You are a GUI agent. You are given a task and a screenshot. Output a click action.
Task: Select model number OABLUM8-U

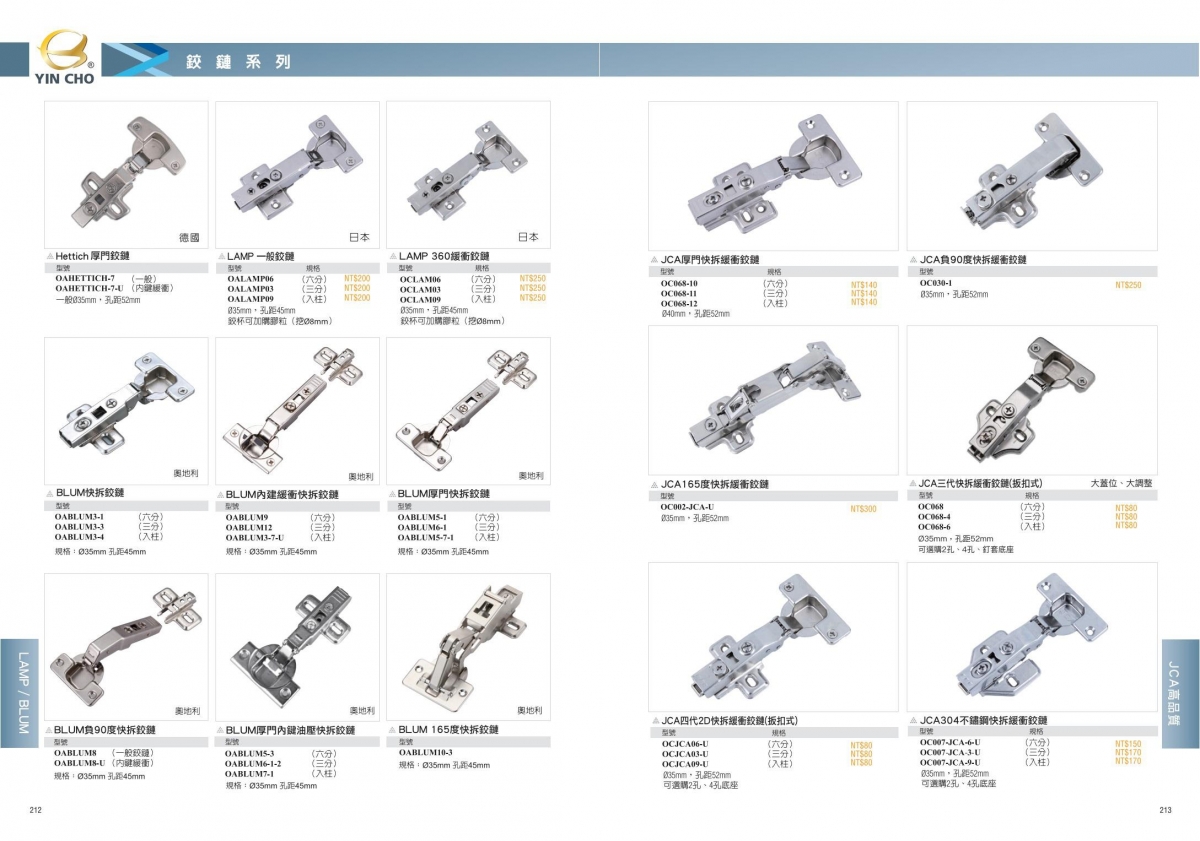80,763
